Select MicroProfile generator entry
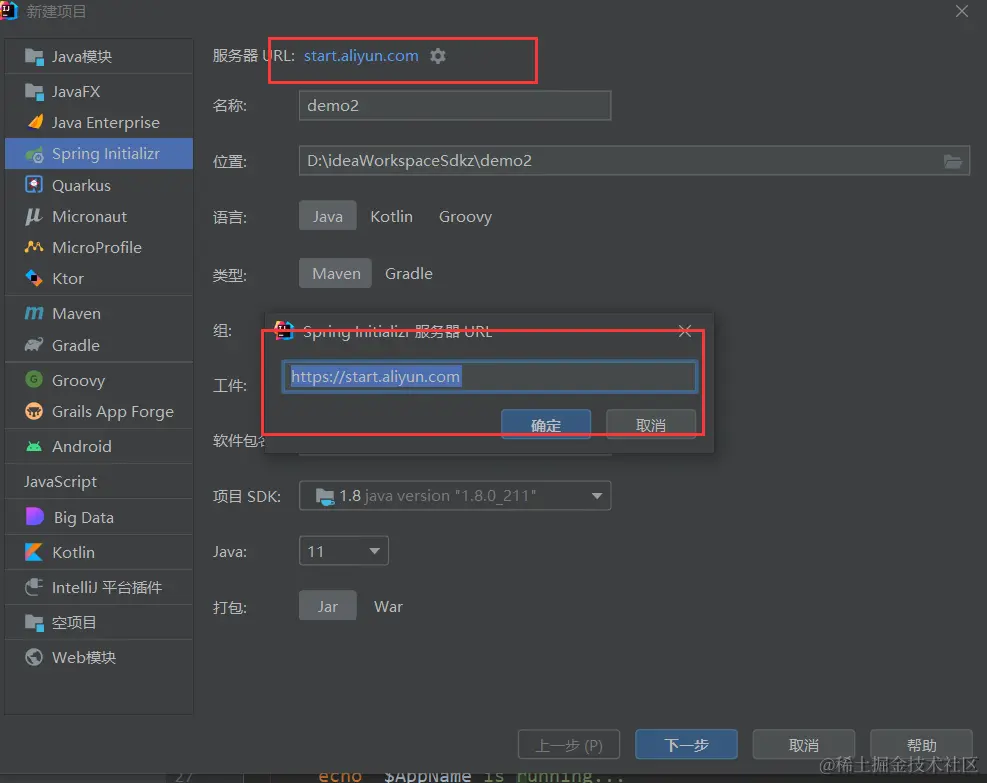 click(99, 247)
